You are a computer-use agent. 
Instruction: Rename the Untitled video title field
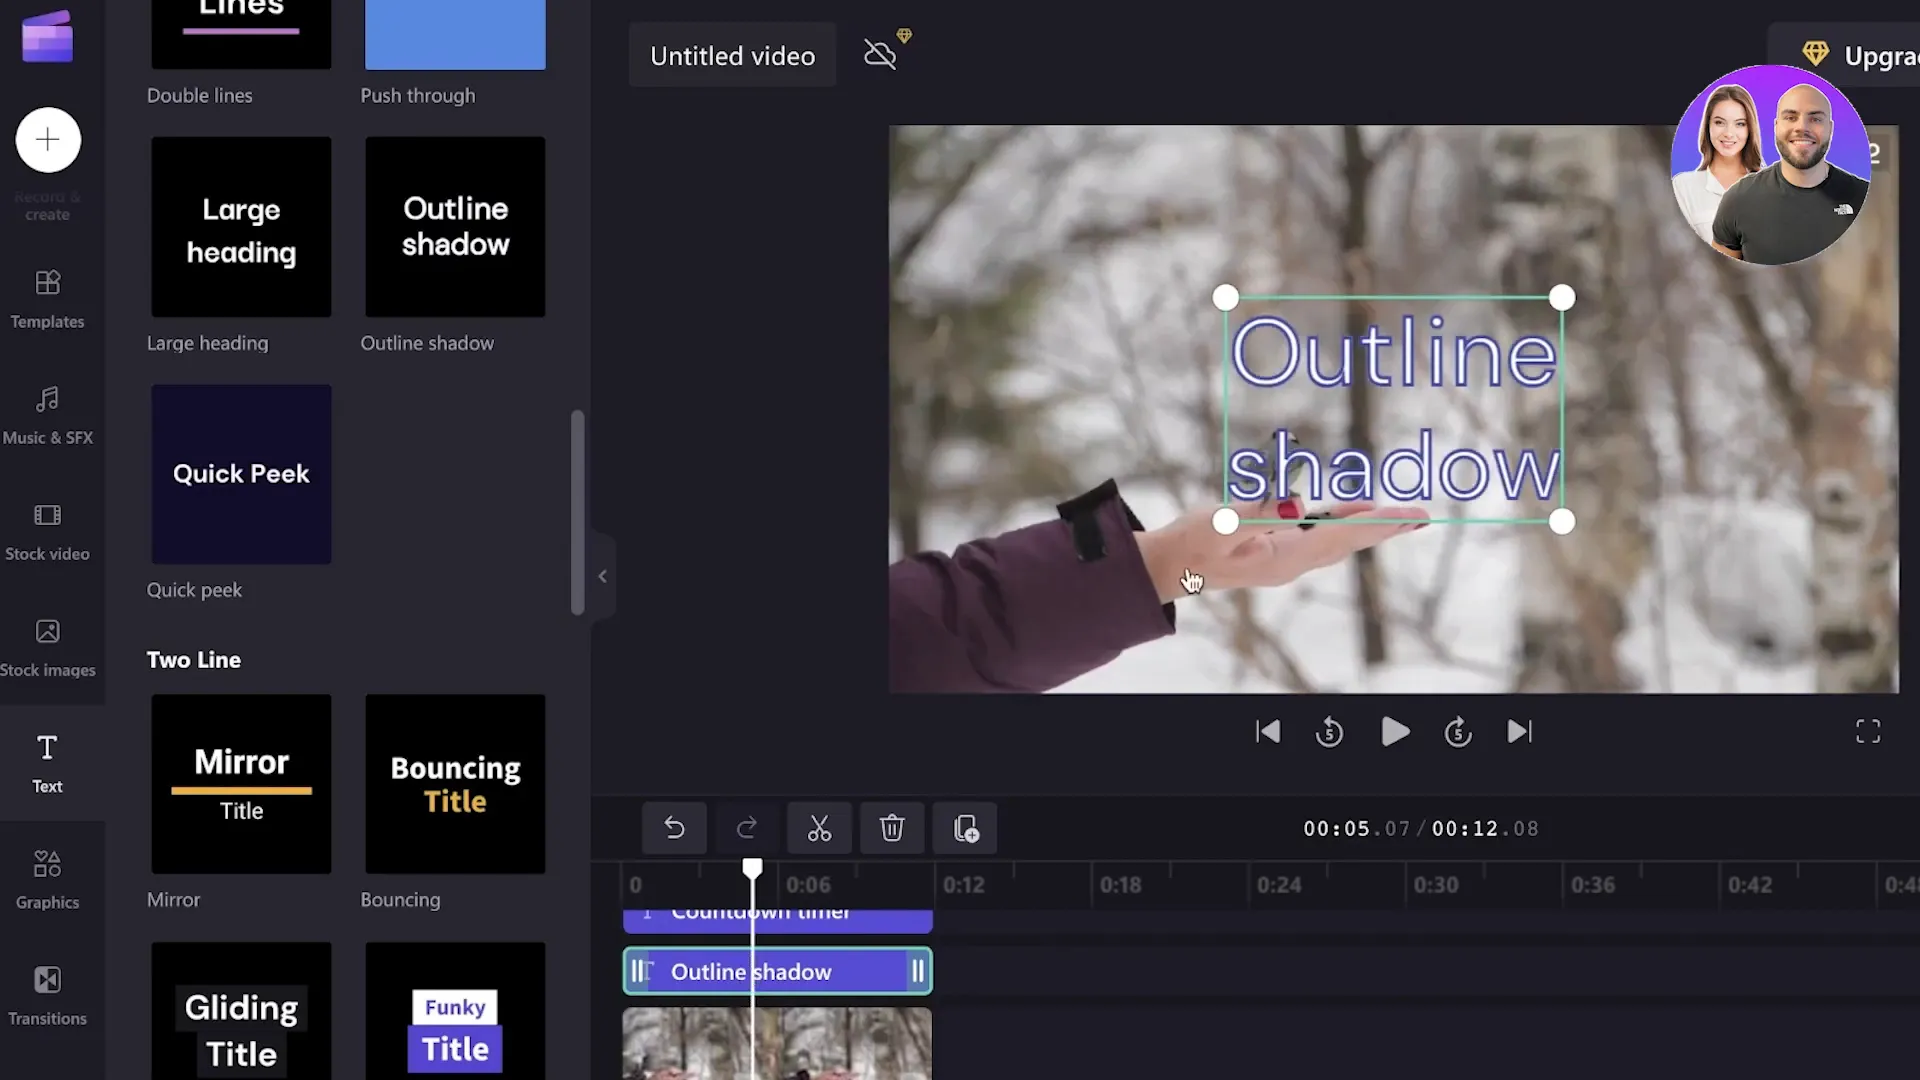(732, 56)
